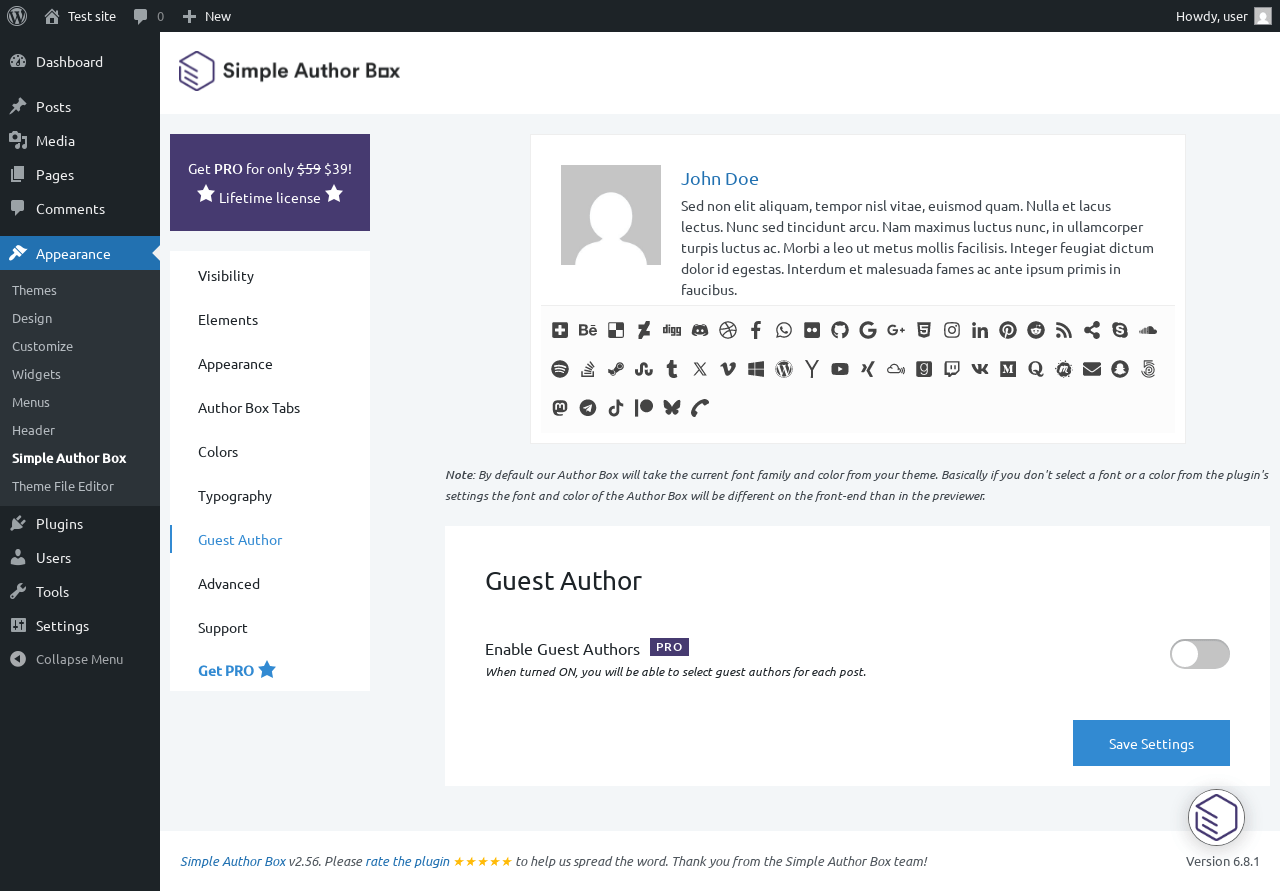Click the Bluesky butterfly icon
This screenshot has width=1280, height=891.
[672, 408]
